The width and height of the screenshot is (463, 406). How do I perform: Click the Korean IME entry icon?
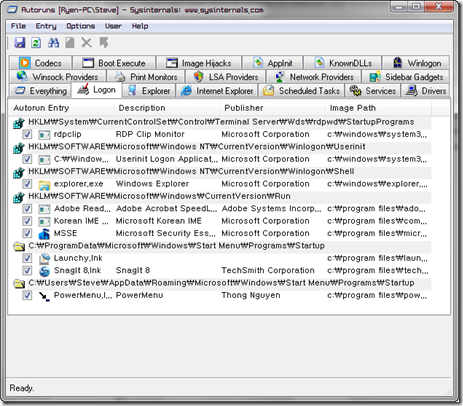point(44,221)
